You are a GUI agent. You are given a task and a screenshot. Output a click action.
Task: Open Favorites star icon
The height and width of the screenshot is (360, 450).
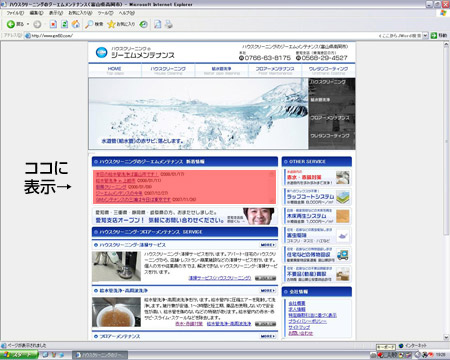coord(111,24)
